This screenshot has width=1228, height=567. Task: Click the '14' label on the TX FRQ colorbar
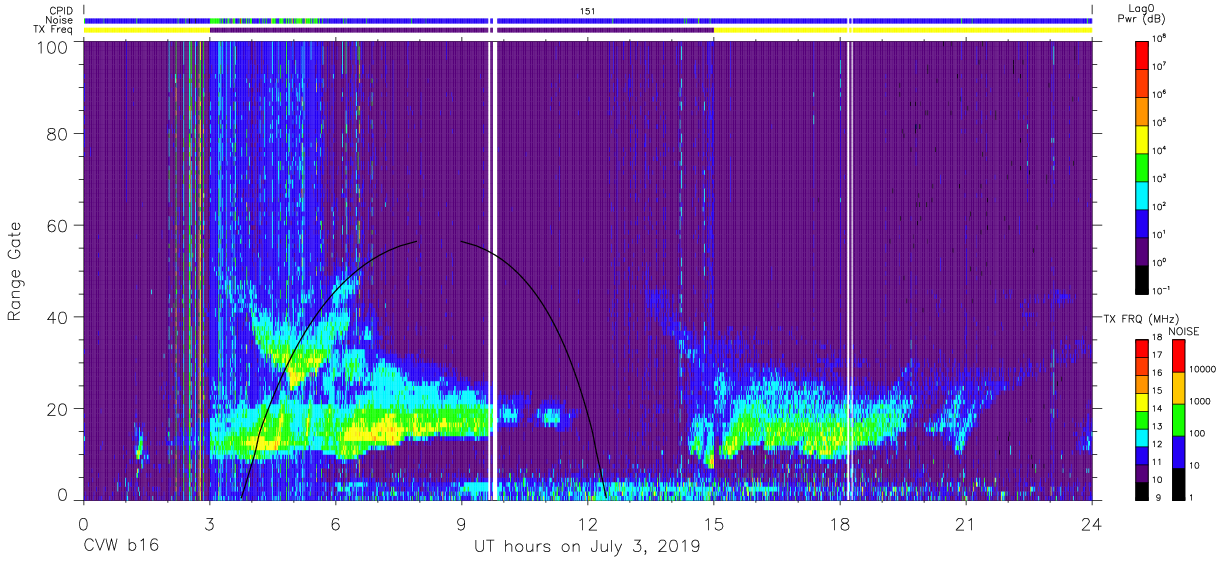click(x=1159, y=408)
